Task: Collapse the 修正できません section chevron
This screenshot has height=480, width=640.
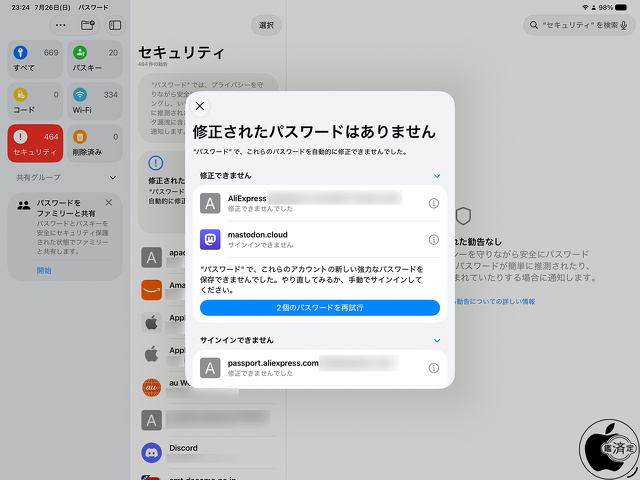Action: point(437,176)
